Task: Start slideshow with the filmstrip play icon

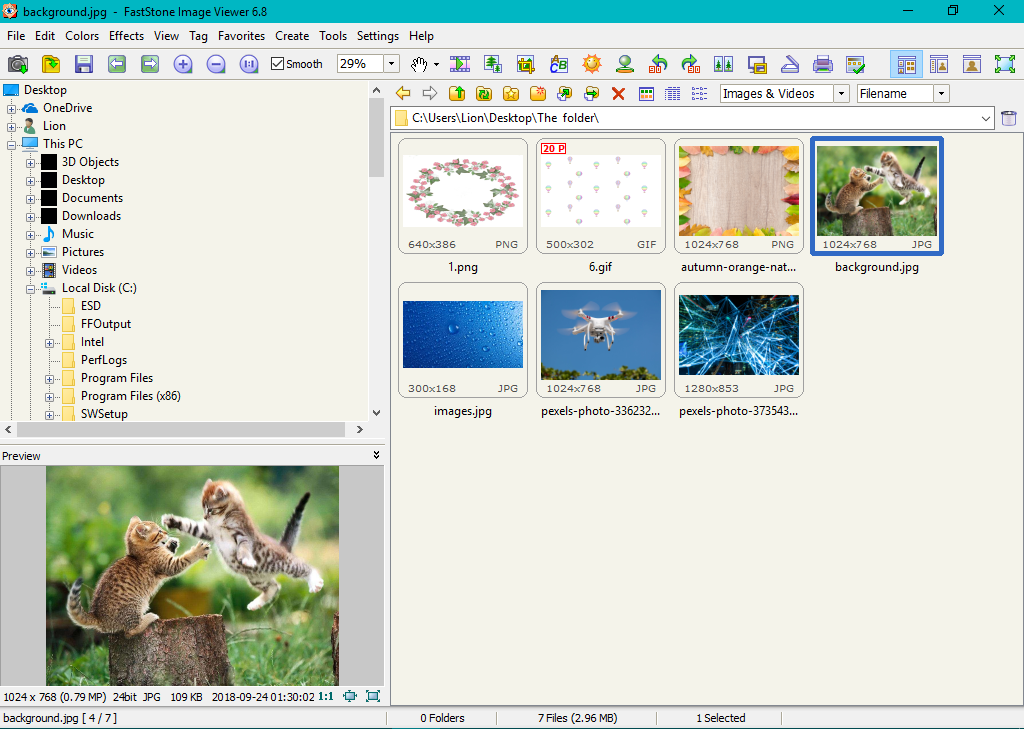Action: [460, 64]
